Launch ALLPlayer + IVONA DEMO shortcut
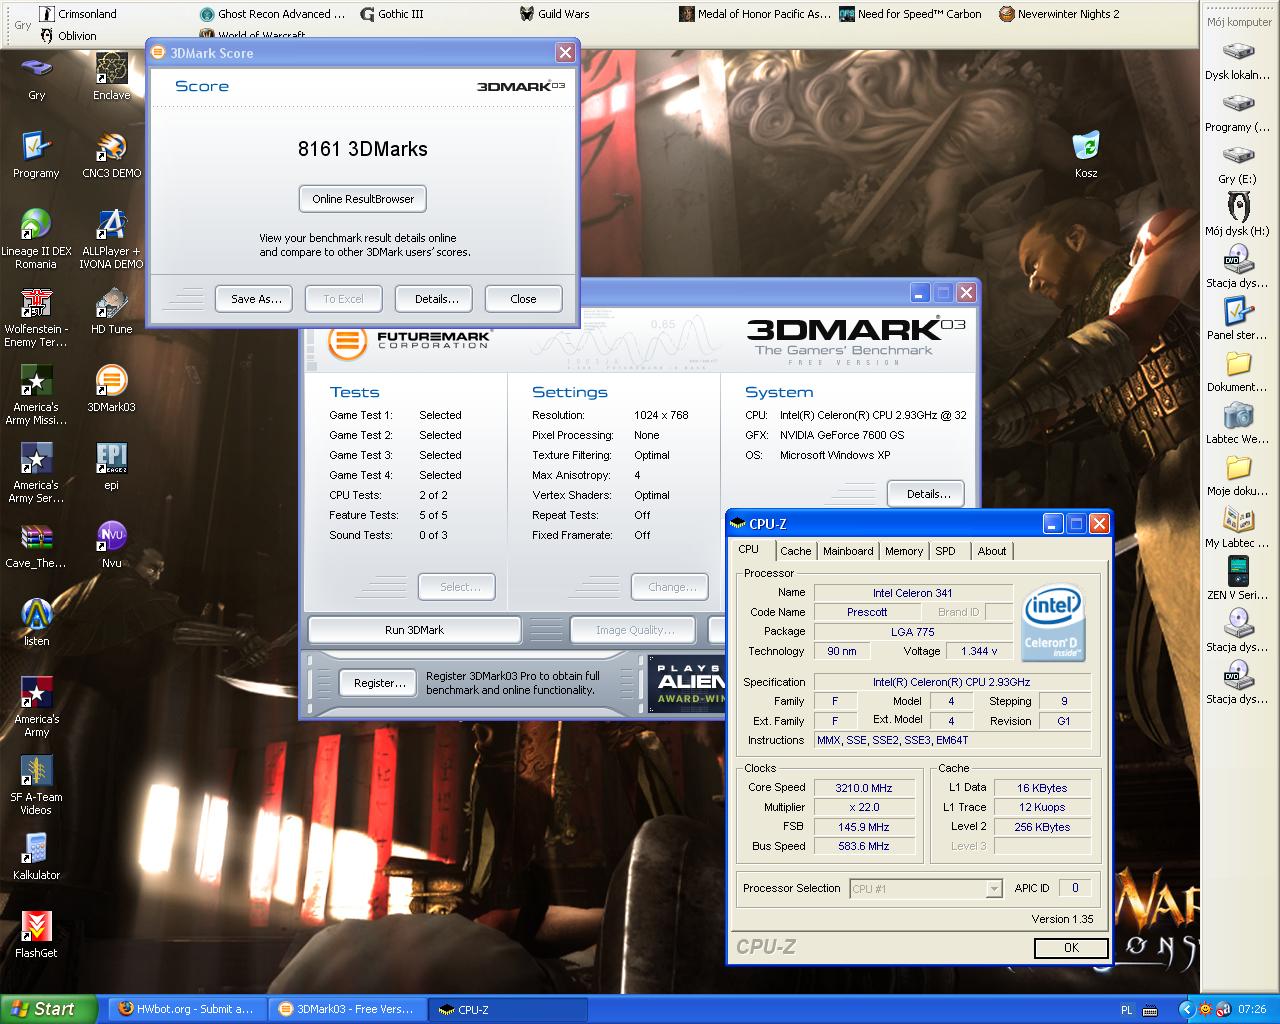1280x1024 pixels. [112, 239]
